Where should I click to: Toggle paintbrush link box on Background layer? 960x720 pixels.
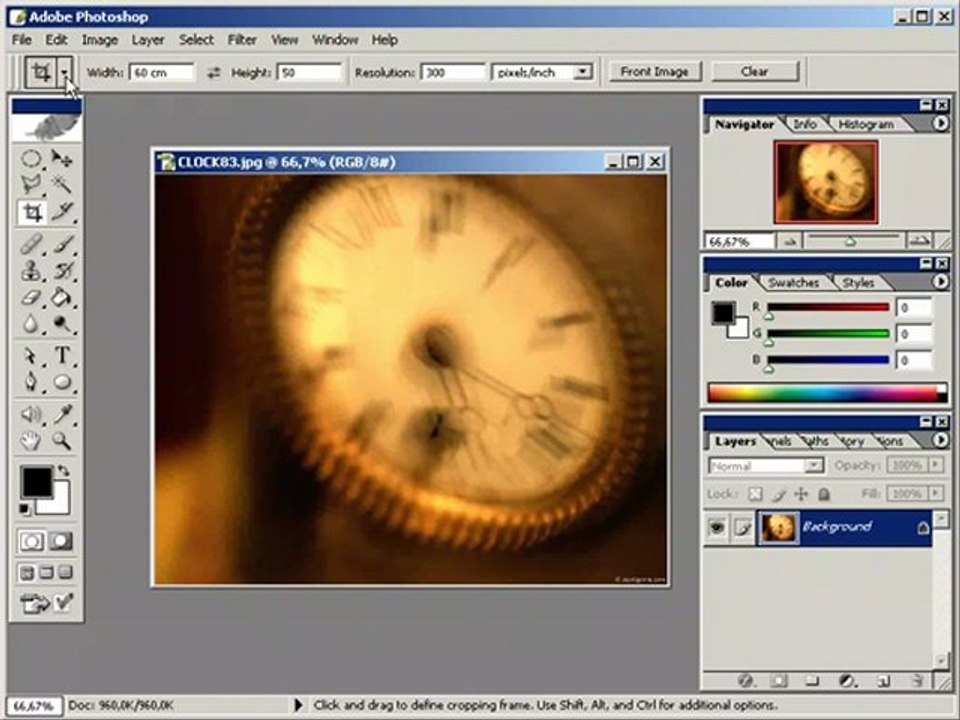click(743, 527)
